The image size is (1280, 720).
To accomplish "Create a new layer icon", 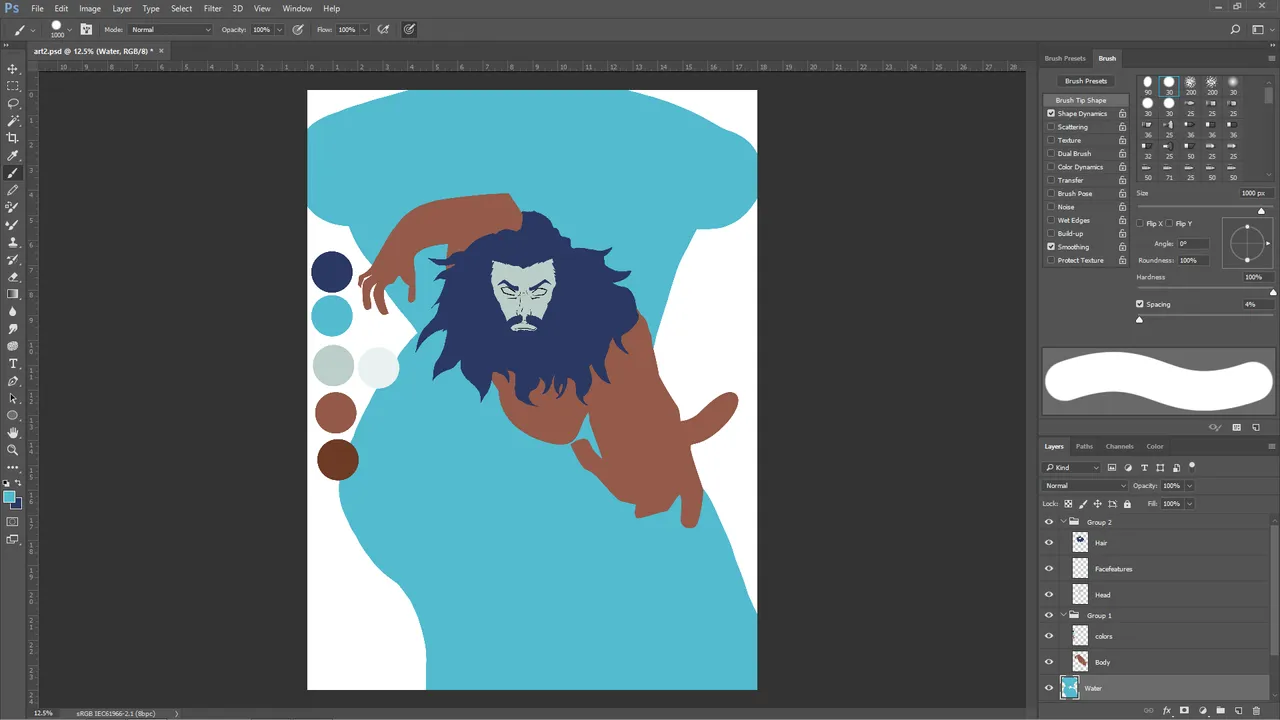I will tap(1238, 710).
